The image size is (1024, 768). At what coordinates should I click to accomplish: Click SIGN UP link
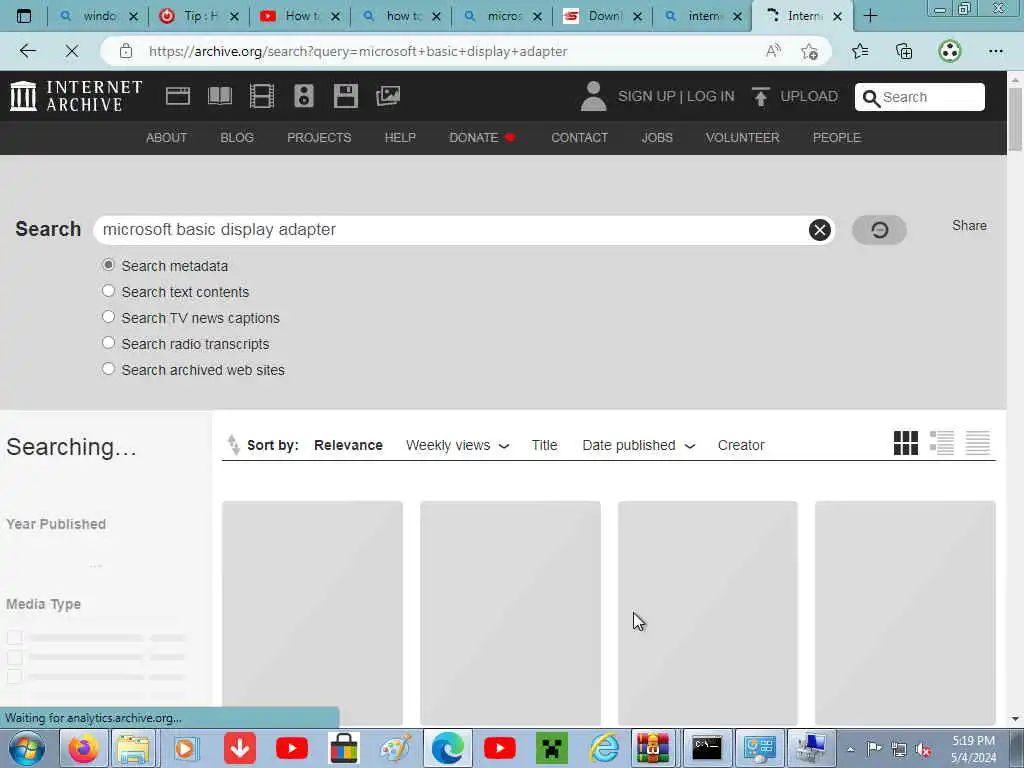[647, 97]
